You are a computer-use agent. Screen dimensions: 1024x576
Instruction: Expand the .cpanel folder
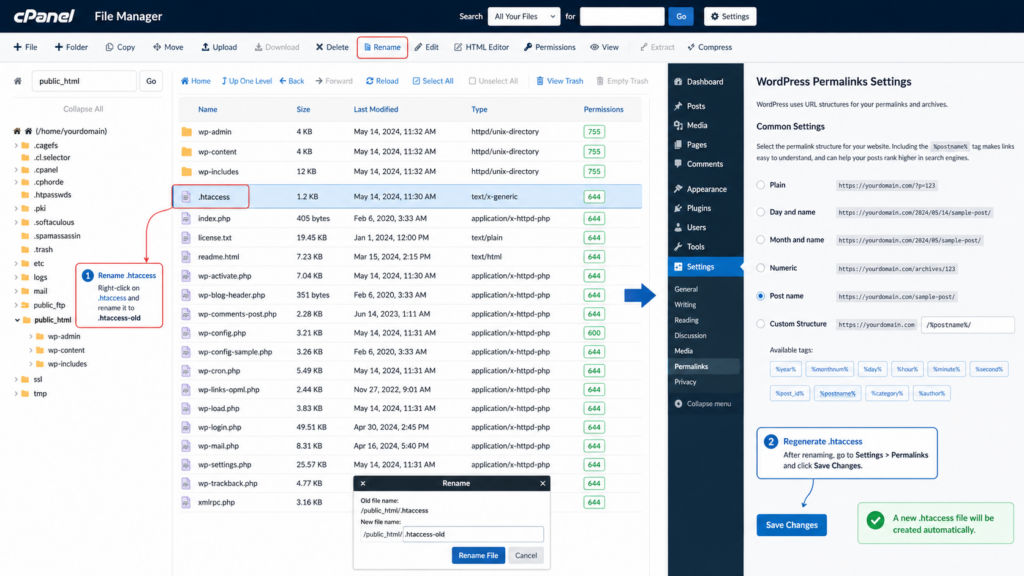pos(16,170)
